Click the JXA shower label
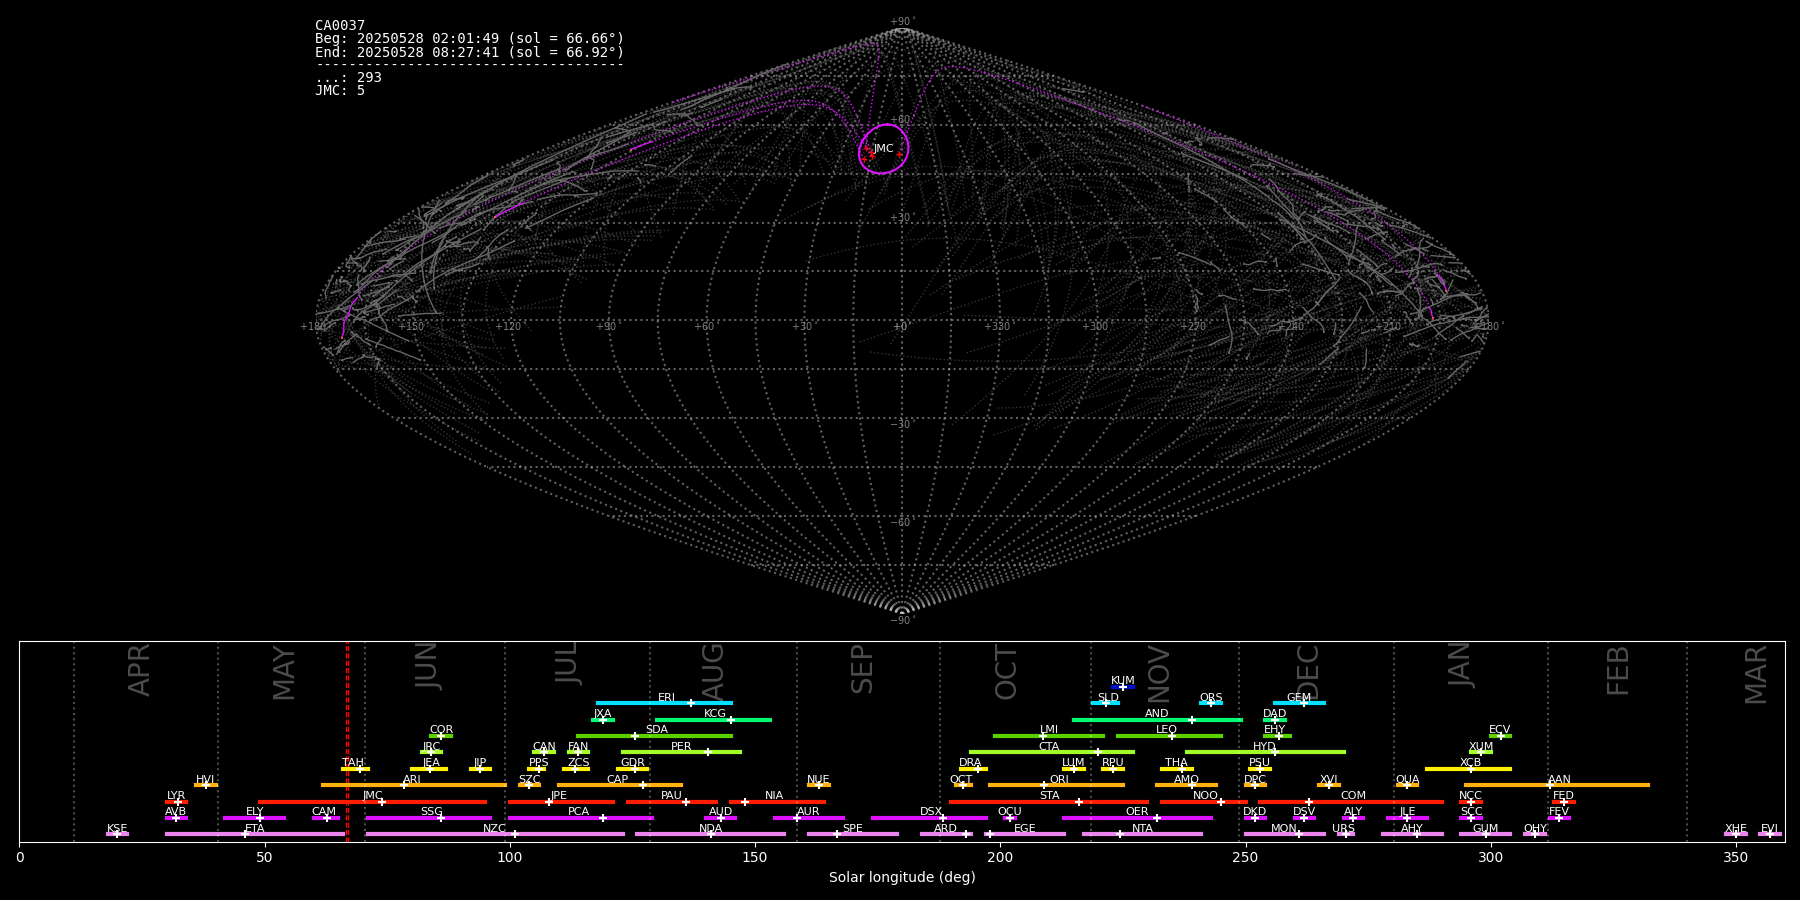Image resolution: width=1800 pixels, height=900 pixels. coord(602,714)
